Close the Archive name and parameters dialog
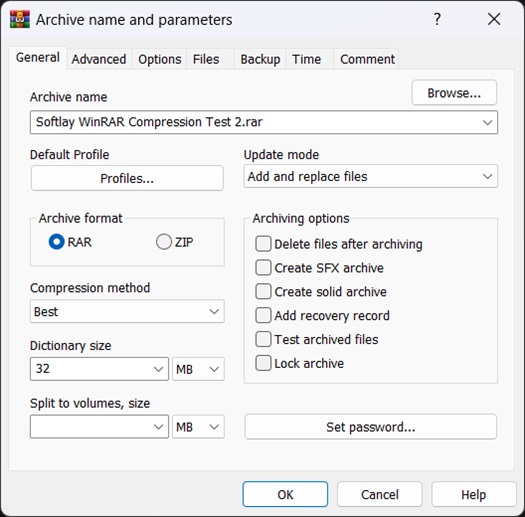The image size is (525, 517). click(494, 19)
